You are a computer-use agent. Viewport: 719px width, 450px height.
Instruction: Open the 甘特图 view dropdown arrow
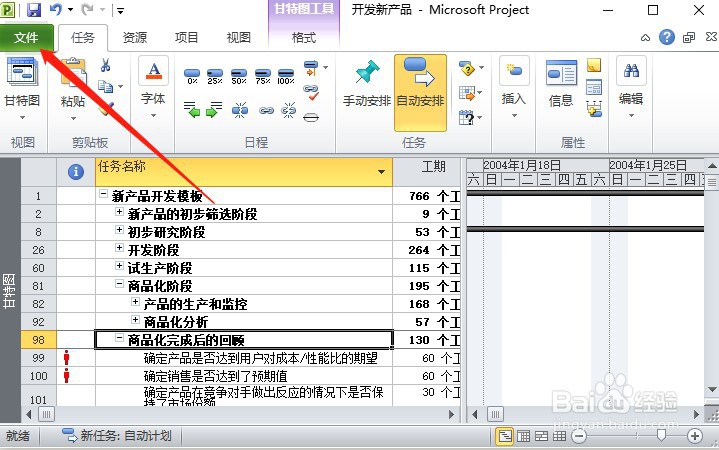coord(22,118)
